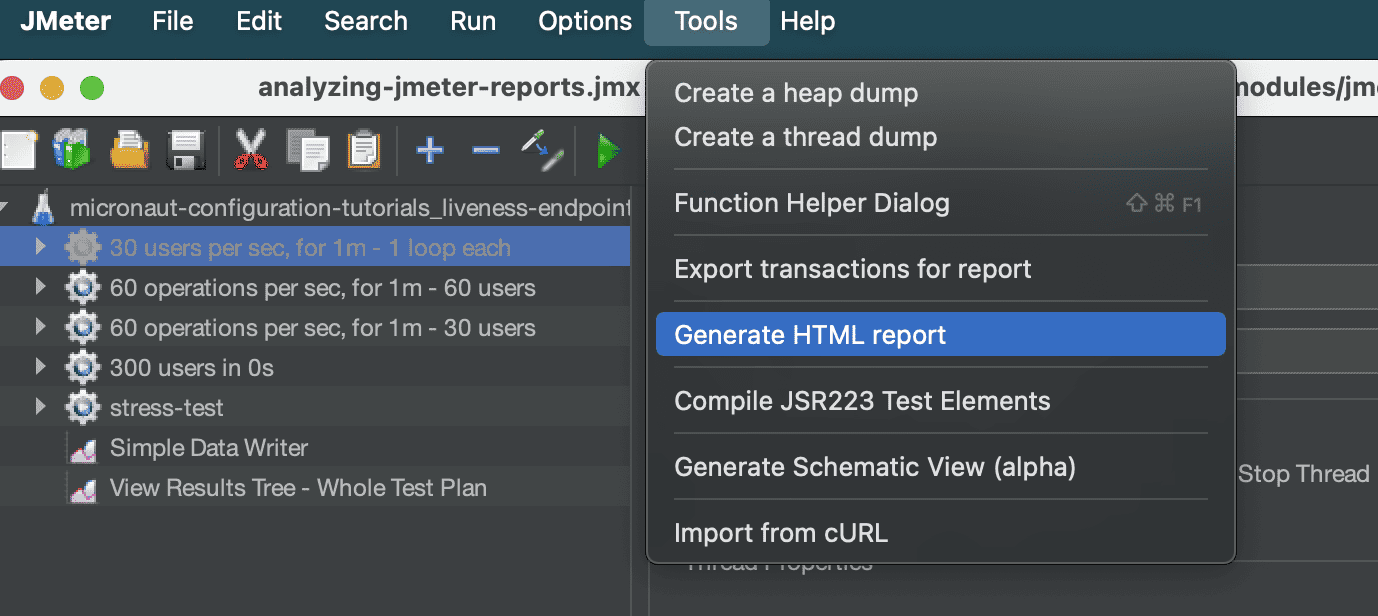
Task: Click the New test plan toolbar icon
Action: (18, 150)
